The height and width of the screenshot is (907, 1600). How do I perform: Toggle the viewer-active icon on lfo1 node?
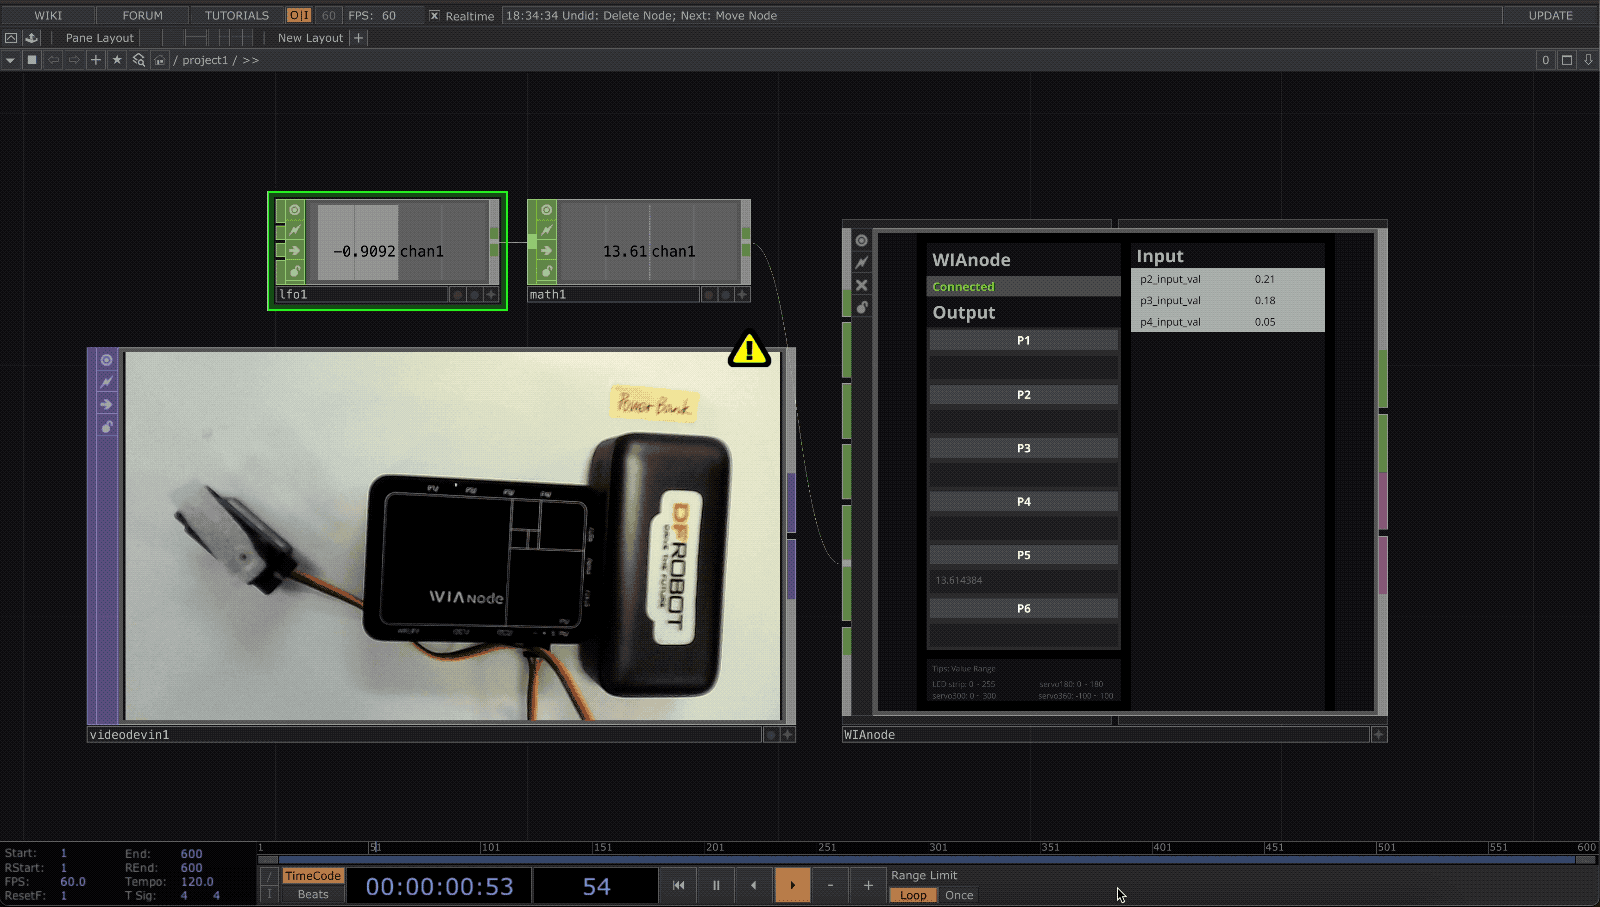(295, 210)
